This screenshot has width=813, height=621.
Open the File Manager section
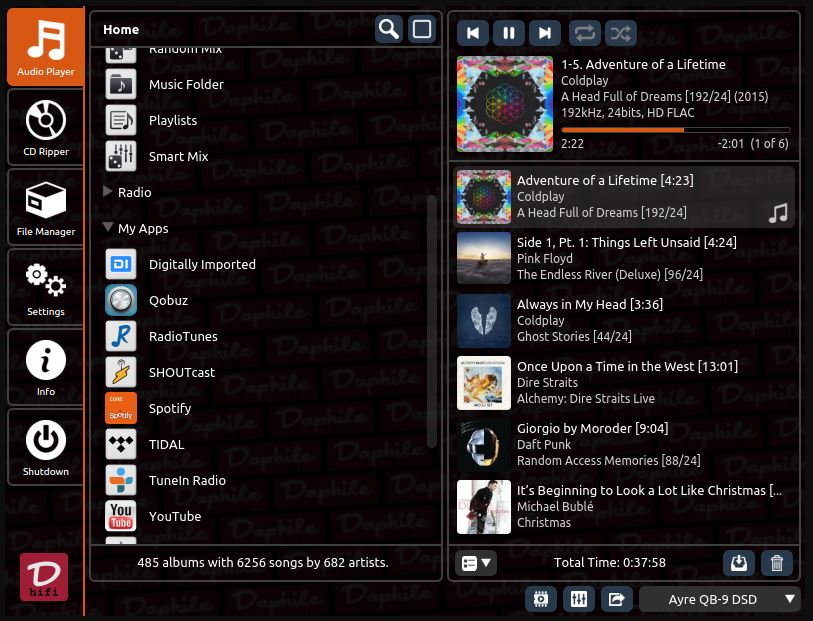pyautogui.click(x=46, y=207)
